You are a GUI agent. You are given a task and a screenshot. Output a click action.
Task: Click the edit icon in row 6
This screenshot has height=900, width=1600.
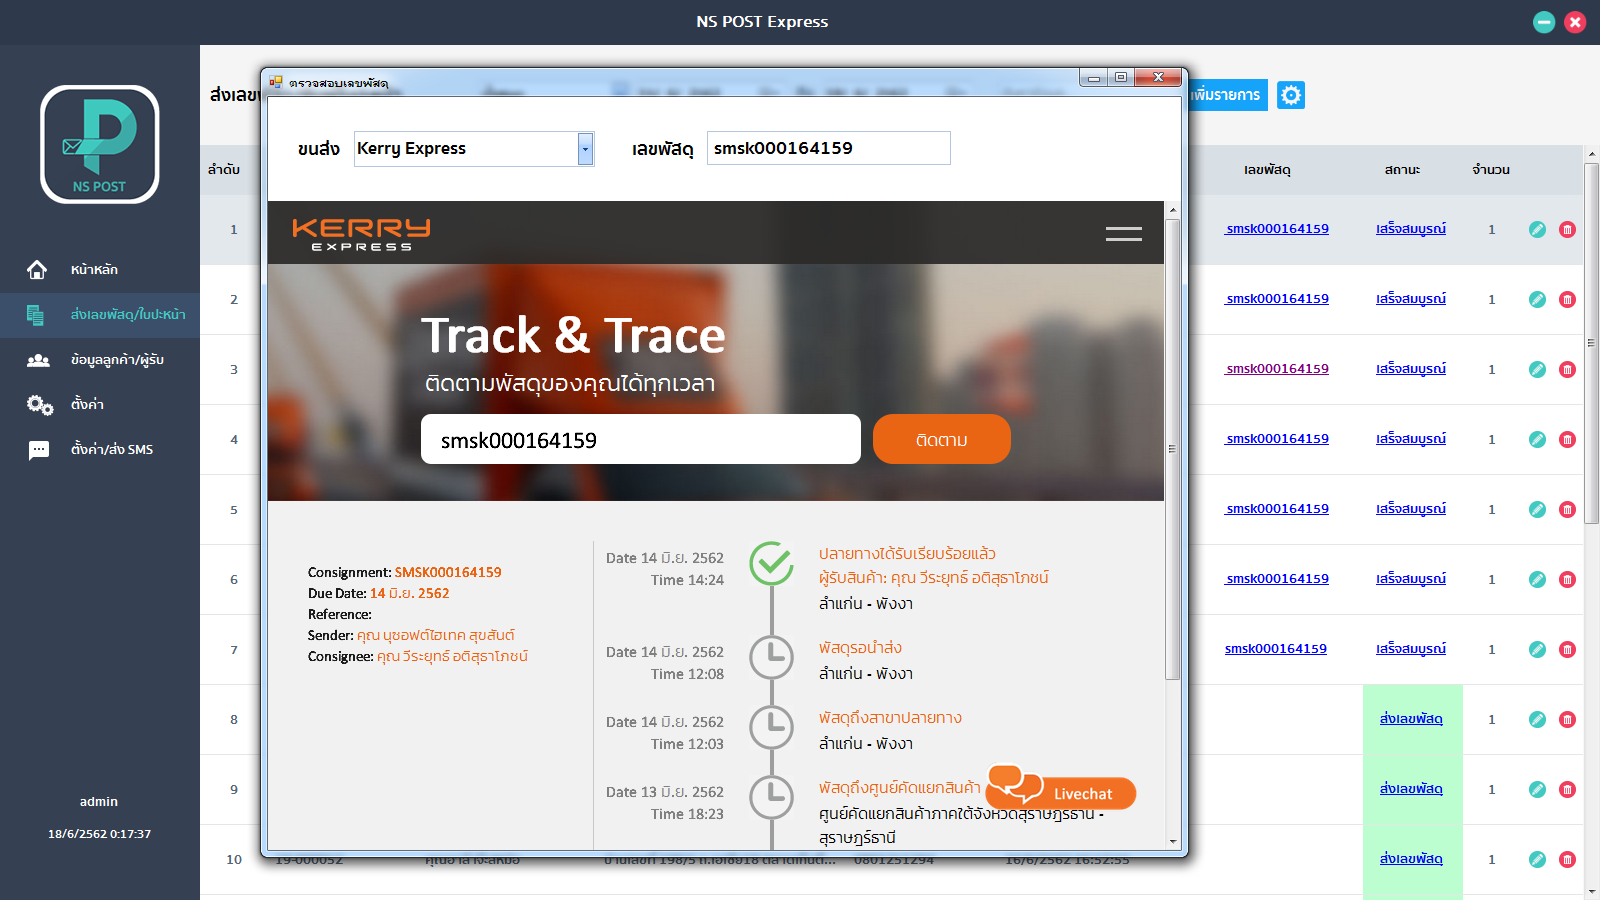[1537, 580]
